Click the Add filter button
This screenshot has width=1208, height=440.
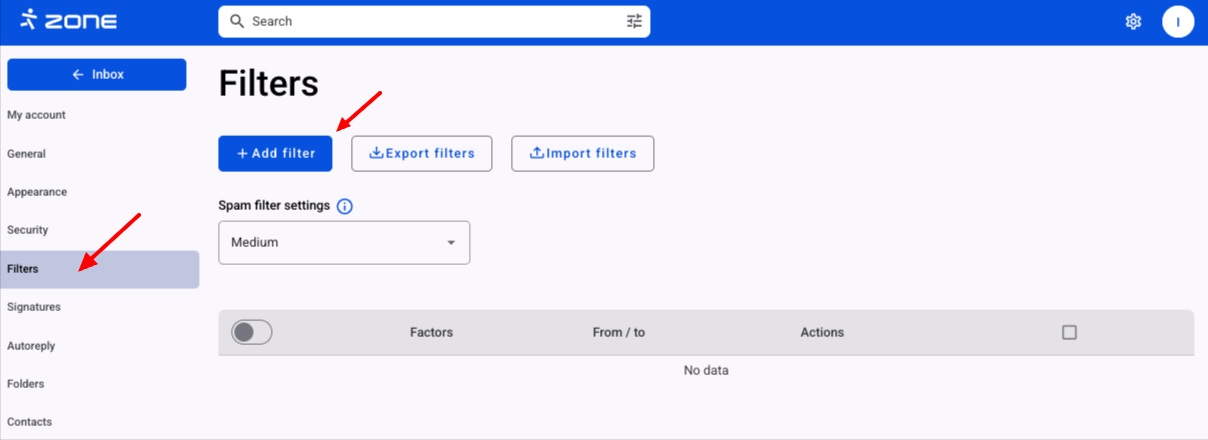275,153
